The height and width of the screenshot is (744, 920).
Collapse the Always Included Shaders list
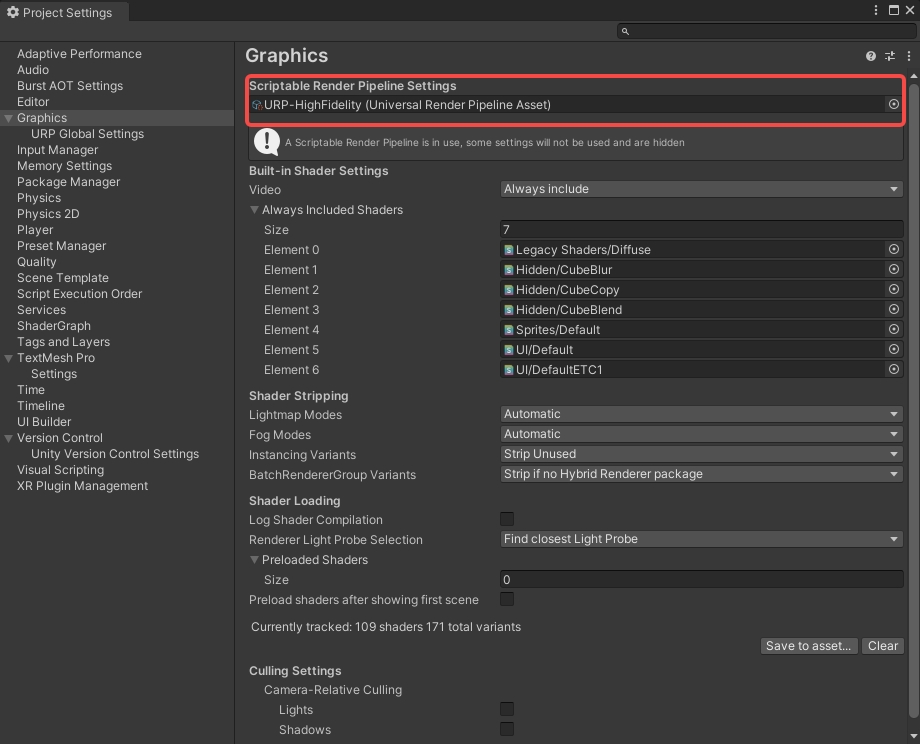(x=255, y=210)
